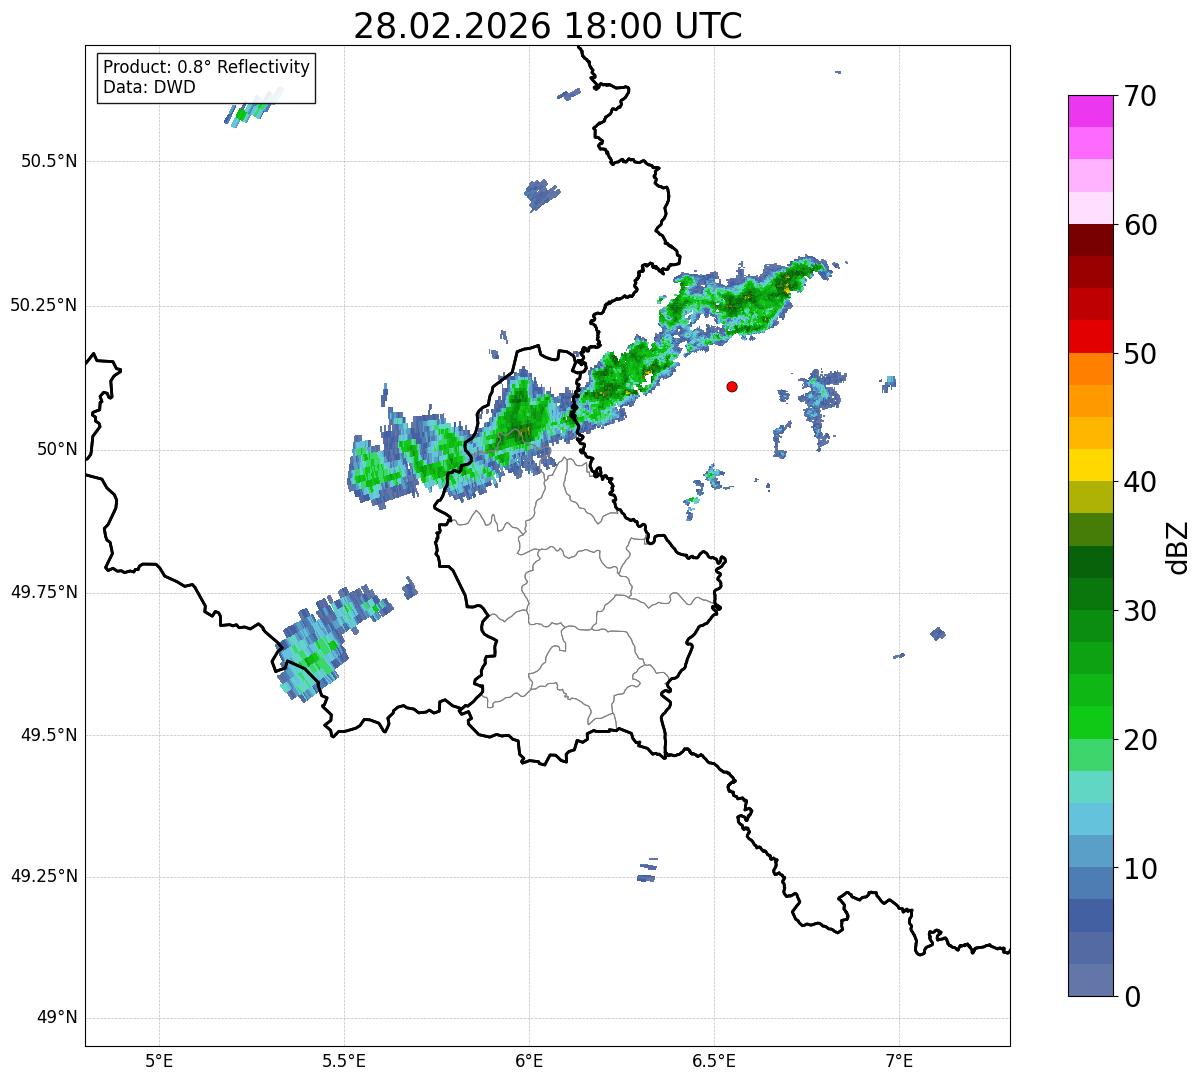Screen dimensions: 1202x1081
Task: Click the small radar echo near 50.45°N 6°E
Action: pyautogui.click(x=542, y=195)
